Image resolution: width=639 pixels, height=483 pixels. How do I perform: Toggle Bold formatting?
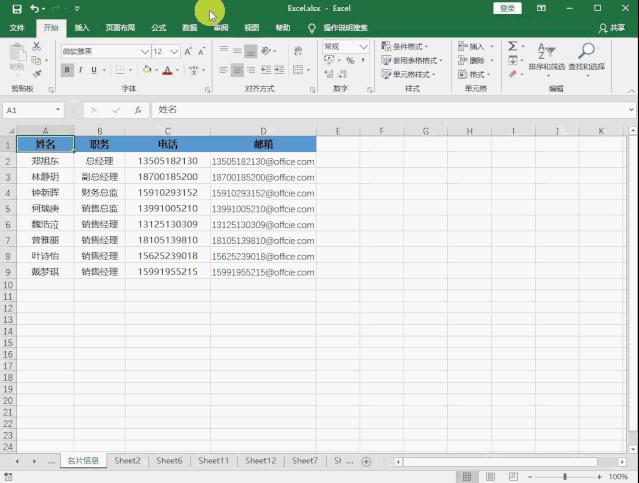[x=68, y=70]
